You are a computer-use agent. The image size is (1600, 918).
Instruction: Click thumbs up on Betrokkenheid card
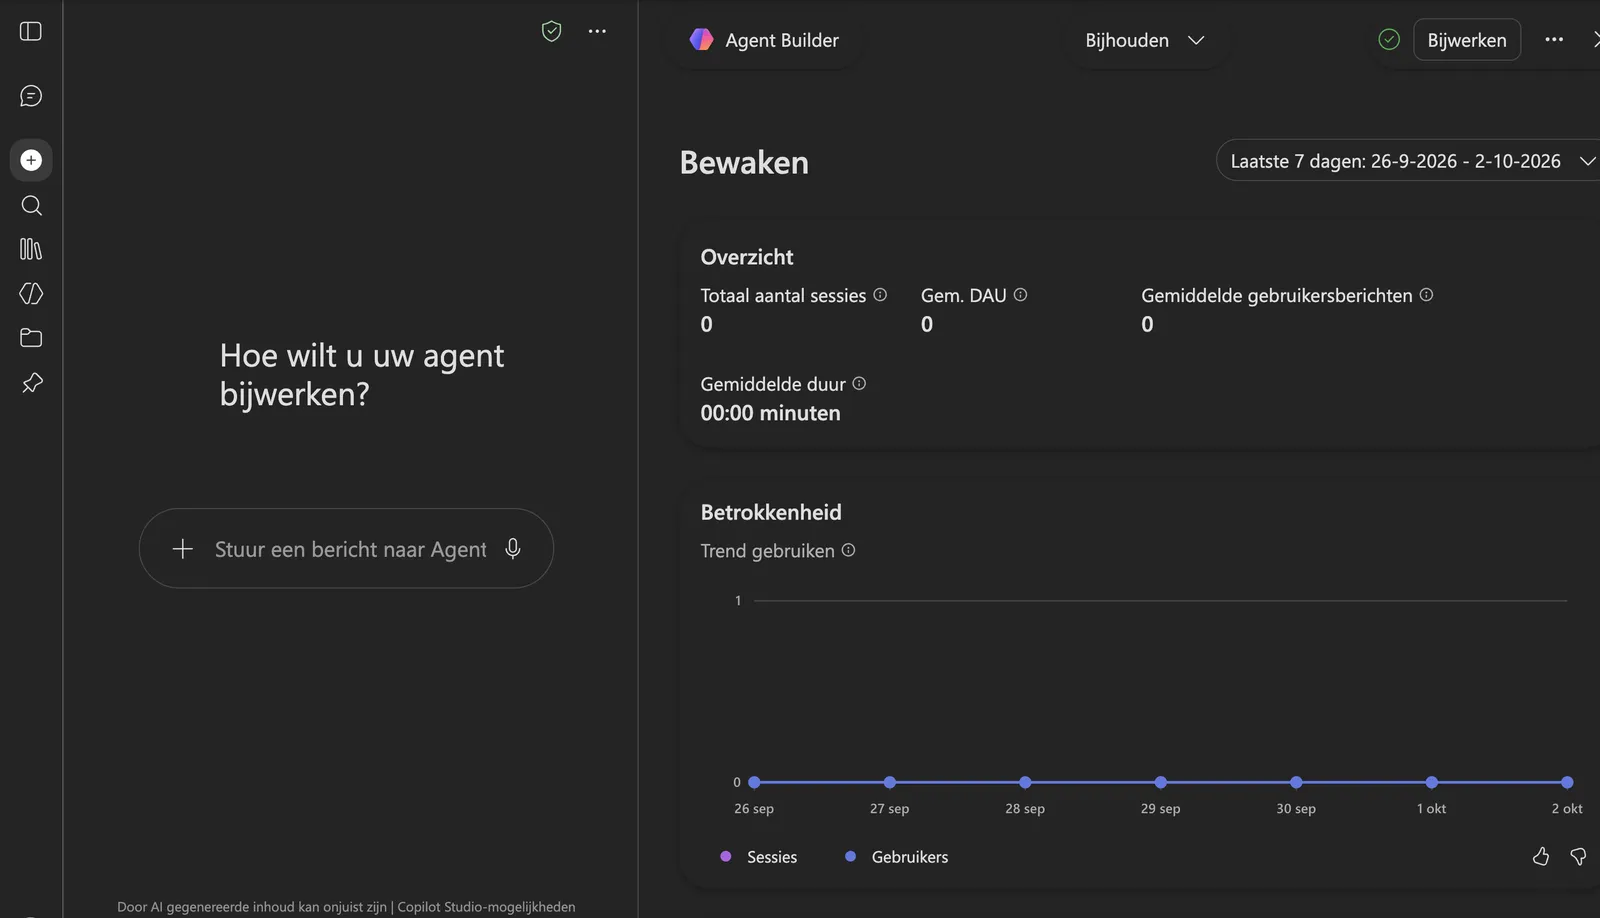[x=1541, y=856]
